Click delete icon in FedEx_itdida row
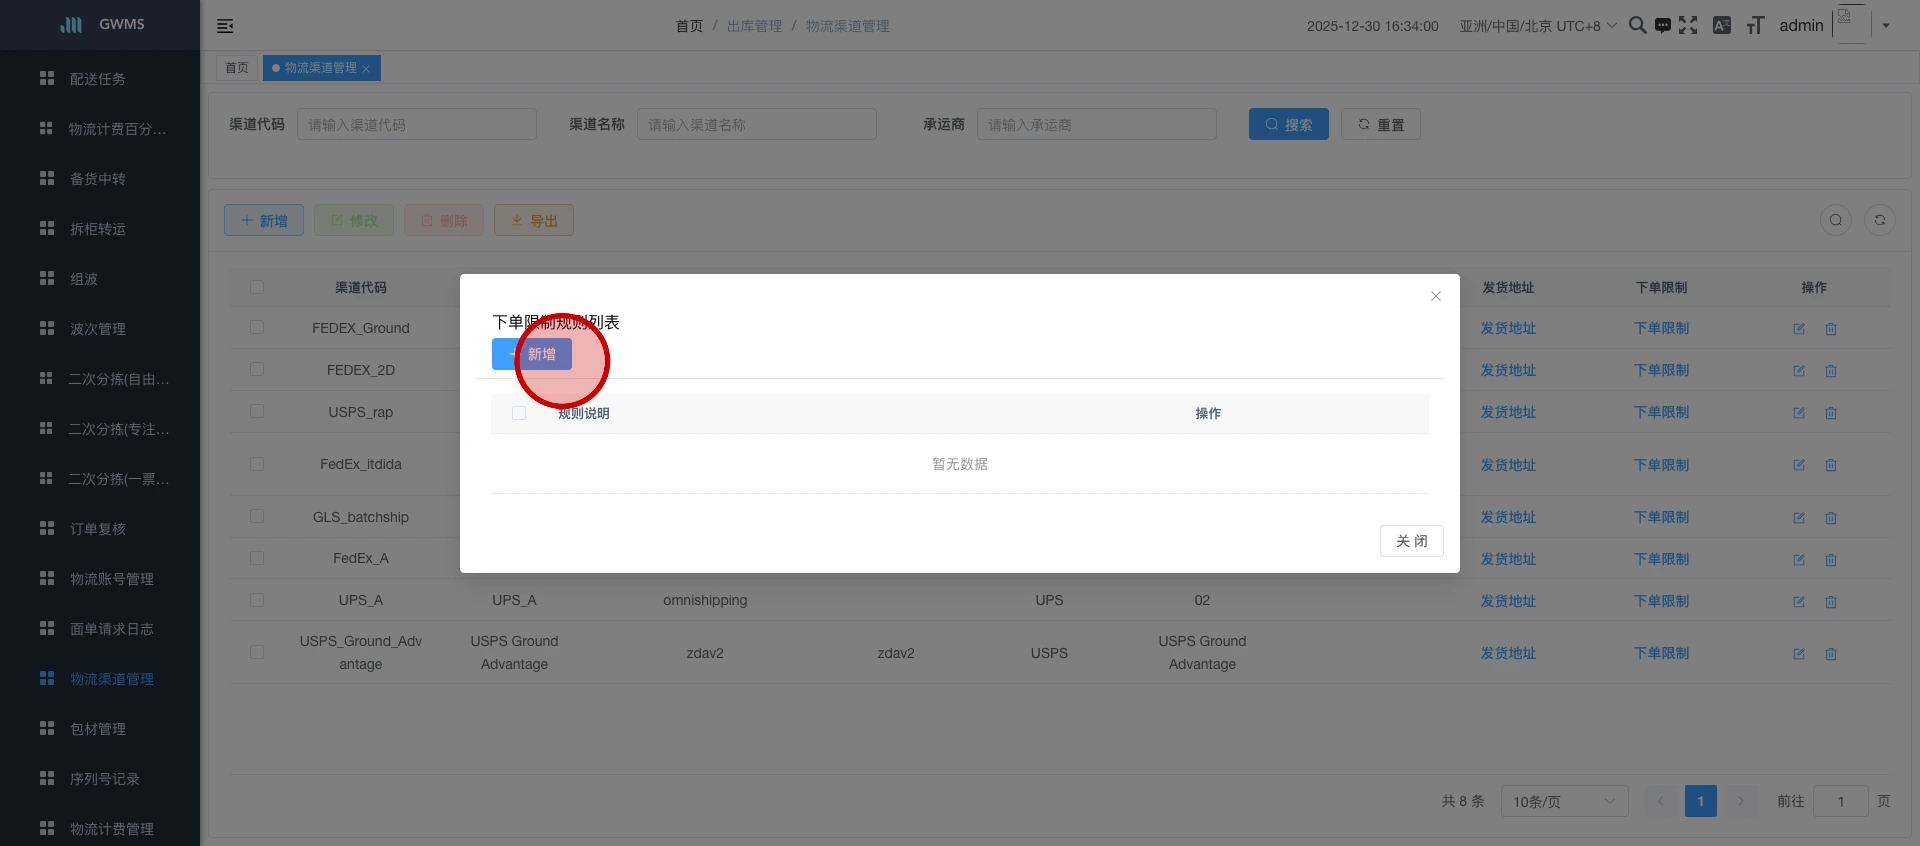This screenshot has width=1920, height=846. [x=1831, y=465]
